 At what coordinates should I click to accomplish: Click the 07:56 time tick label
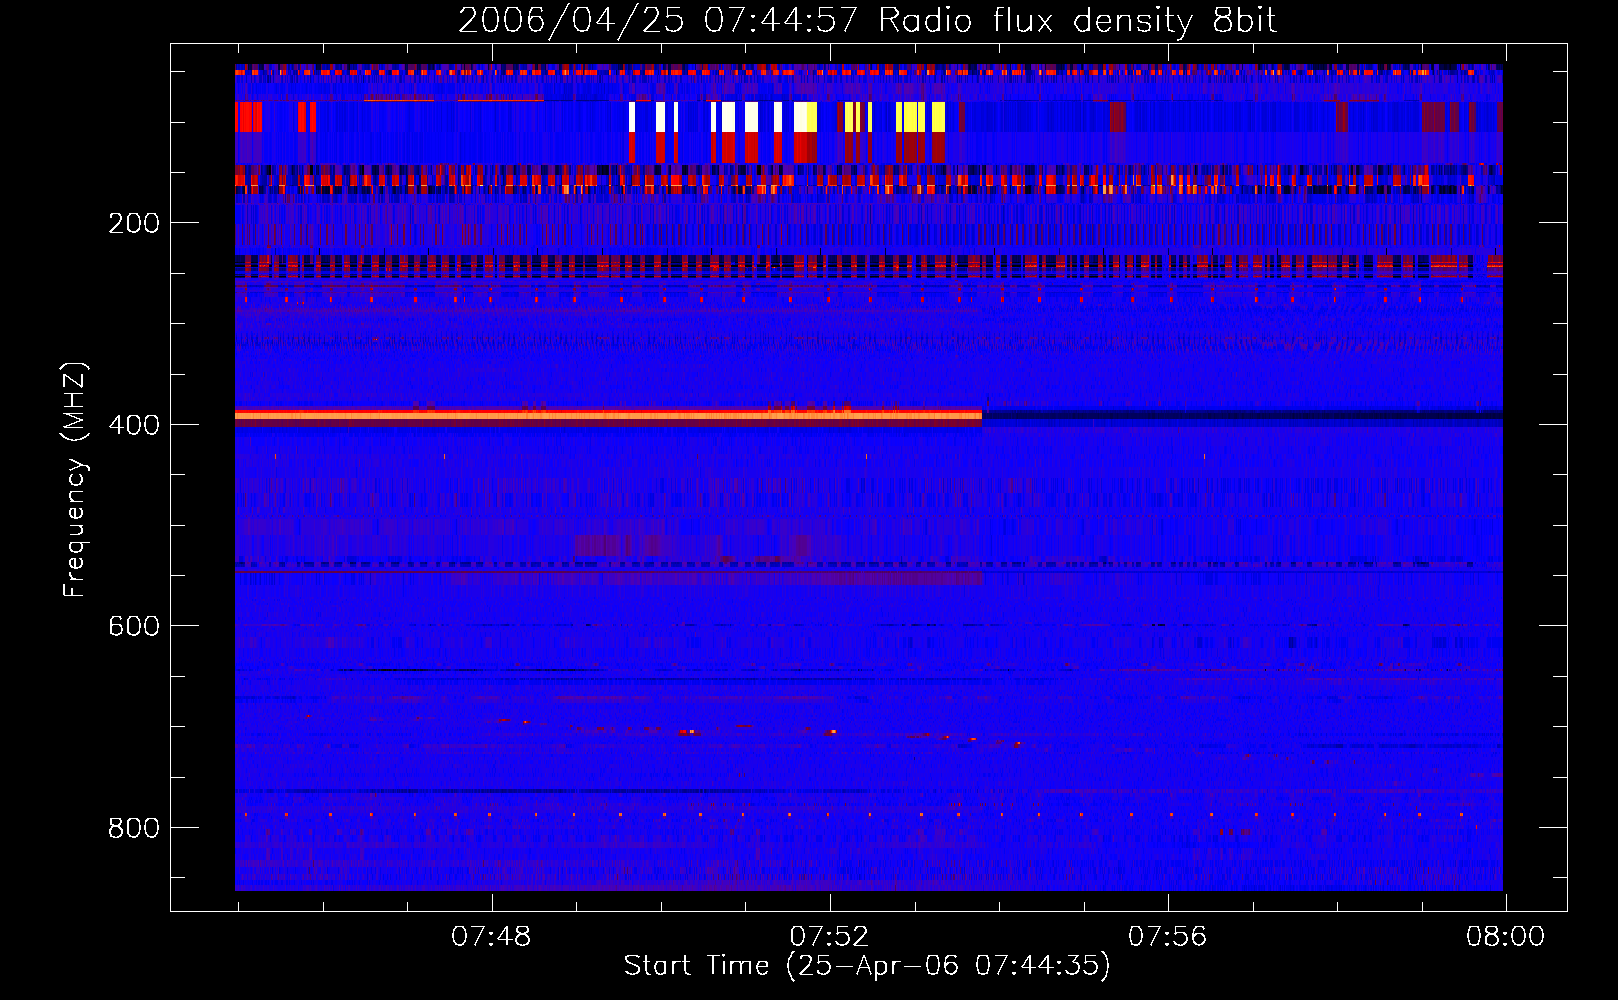(x=1167, y=937)
